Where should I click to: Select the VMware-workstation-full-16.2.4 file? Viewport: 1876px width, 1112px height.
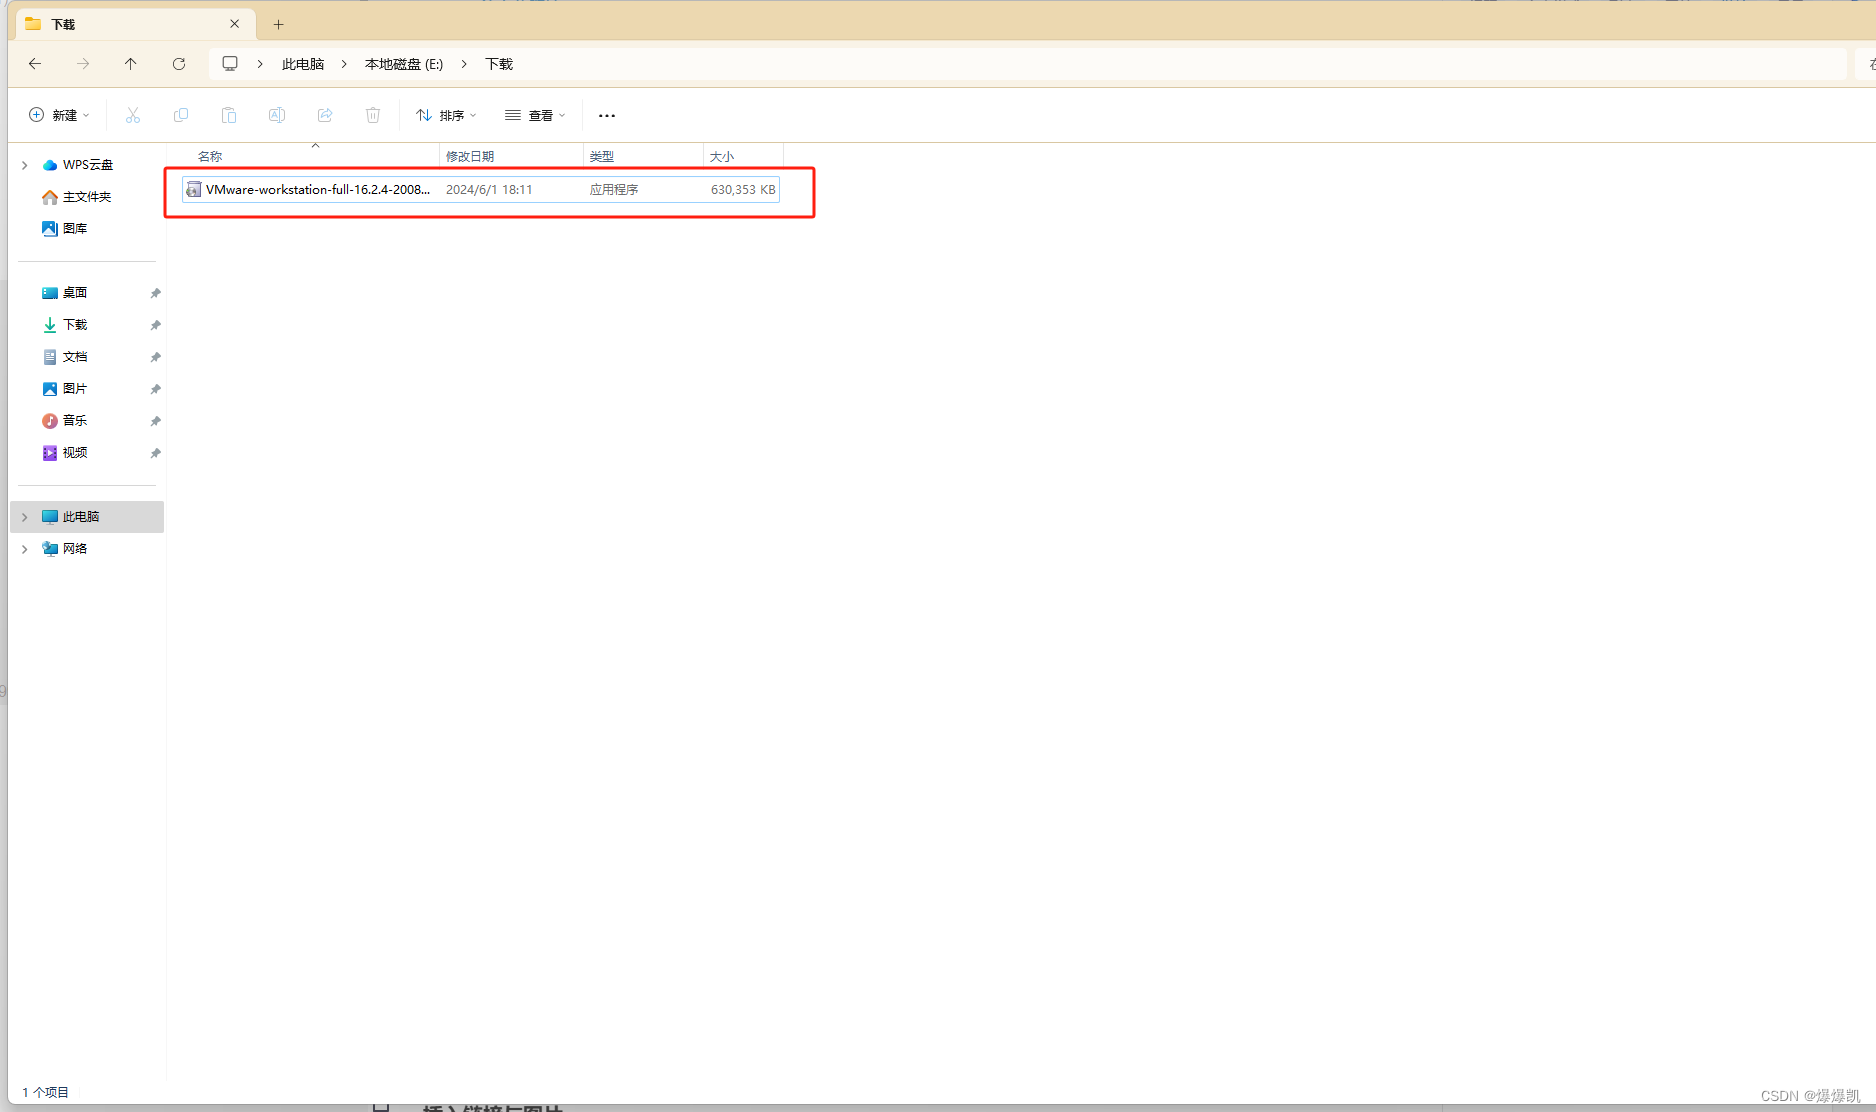(481, 189)
